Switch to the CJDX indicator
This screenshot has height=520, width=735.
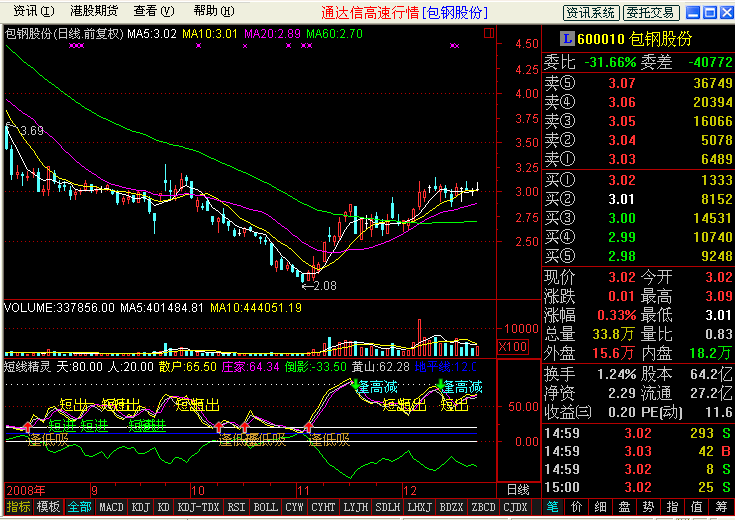point(515,507)
